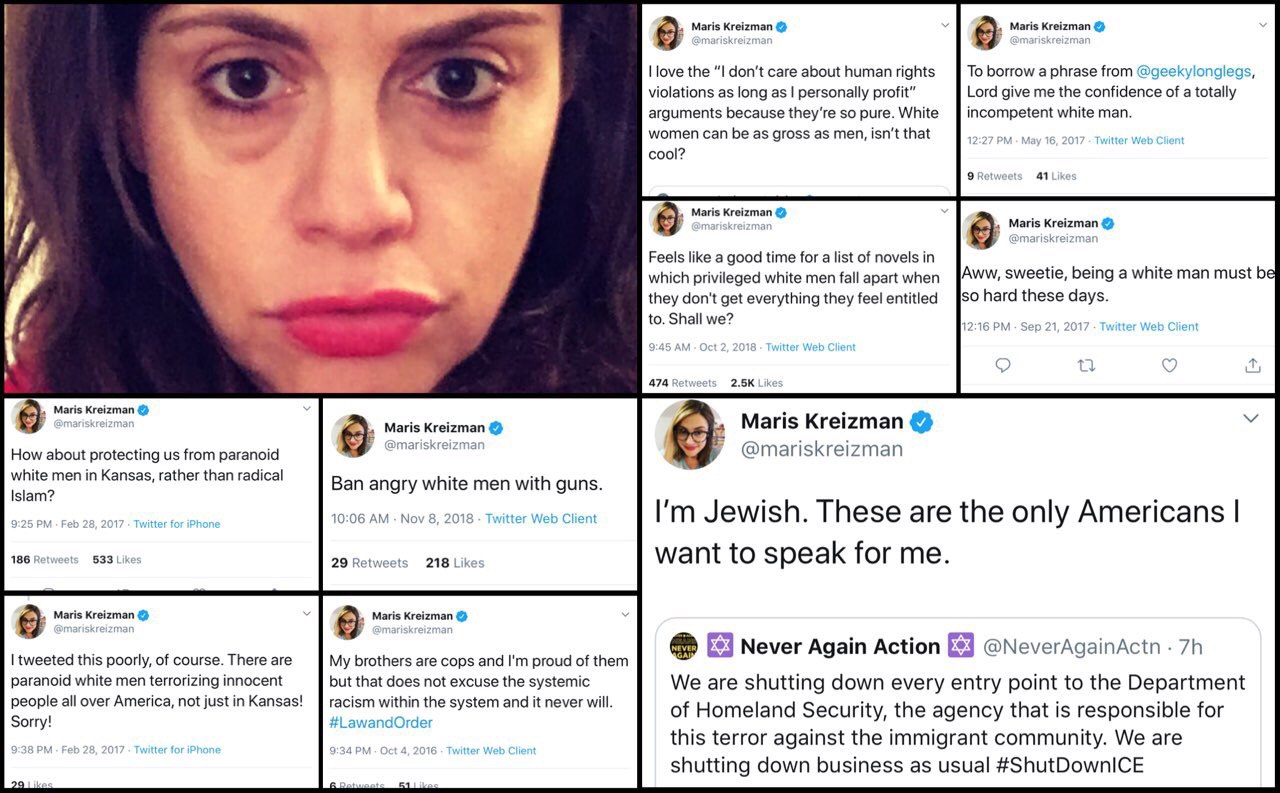Screen dimensions: 1280x793
Task: Click the #LawandOrder hashtag
Action: point(381,722)
